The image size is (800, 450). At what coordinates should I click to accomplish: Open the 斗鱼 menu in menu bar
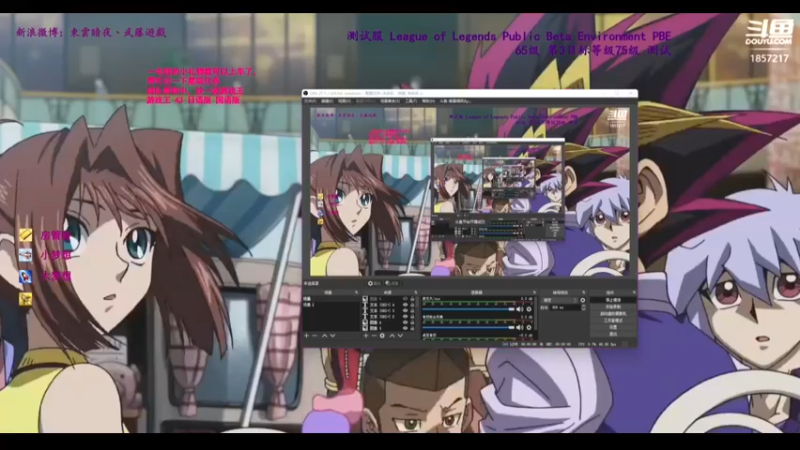[456, 101]
